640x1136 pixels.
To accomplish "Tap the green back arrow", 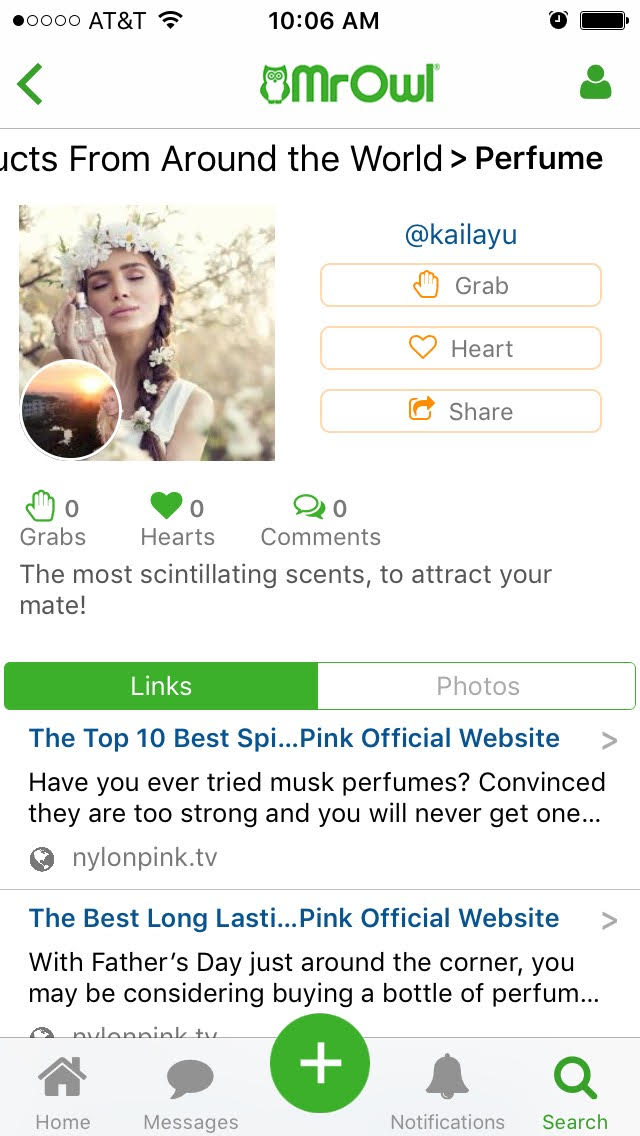I will click(30, 84).
